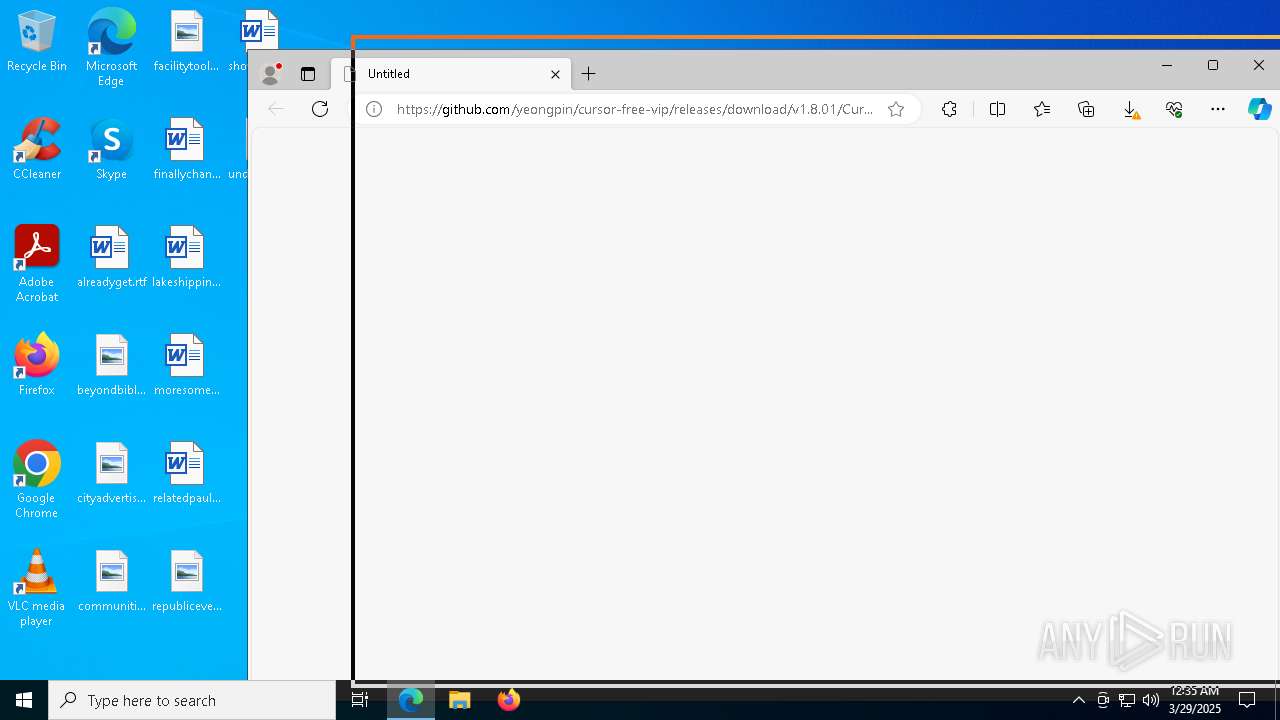Launch Google Chrome desktop shortcut
Viewport: 1280px width, 720px height.
pos(37,480)
